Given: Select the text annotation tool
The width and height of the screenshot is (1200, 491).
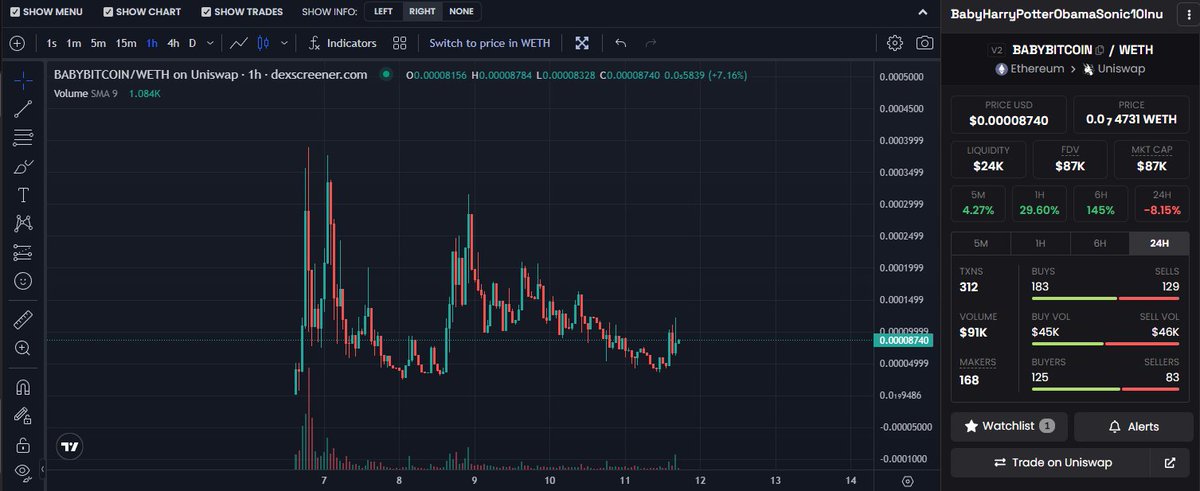Looking at the screenshot, I should point(24,195).
